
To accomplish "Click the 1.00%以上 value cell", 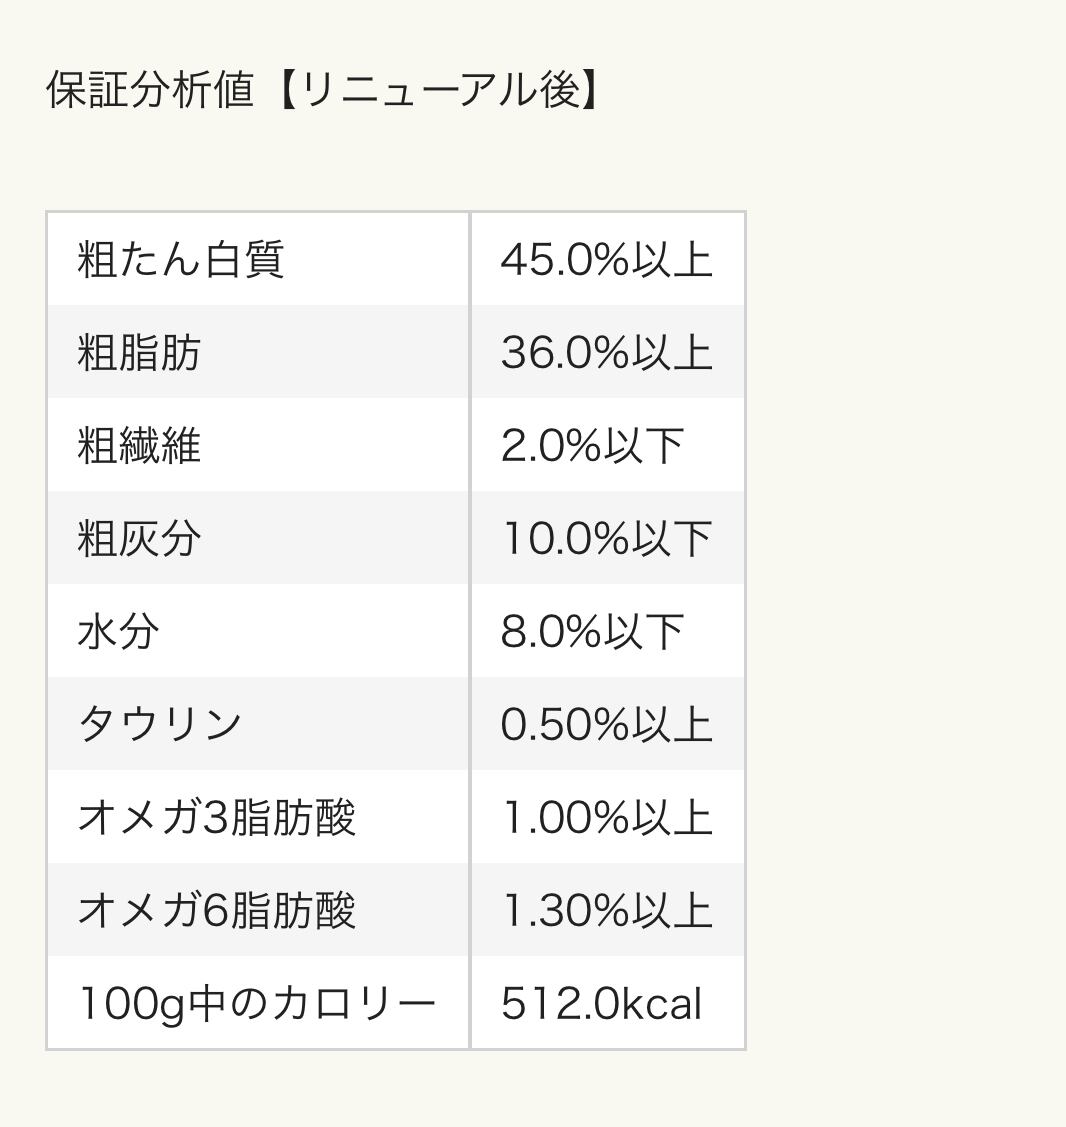I will 606,817.
